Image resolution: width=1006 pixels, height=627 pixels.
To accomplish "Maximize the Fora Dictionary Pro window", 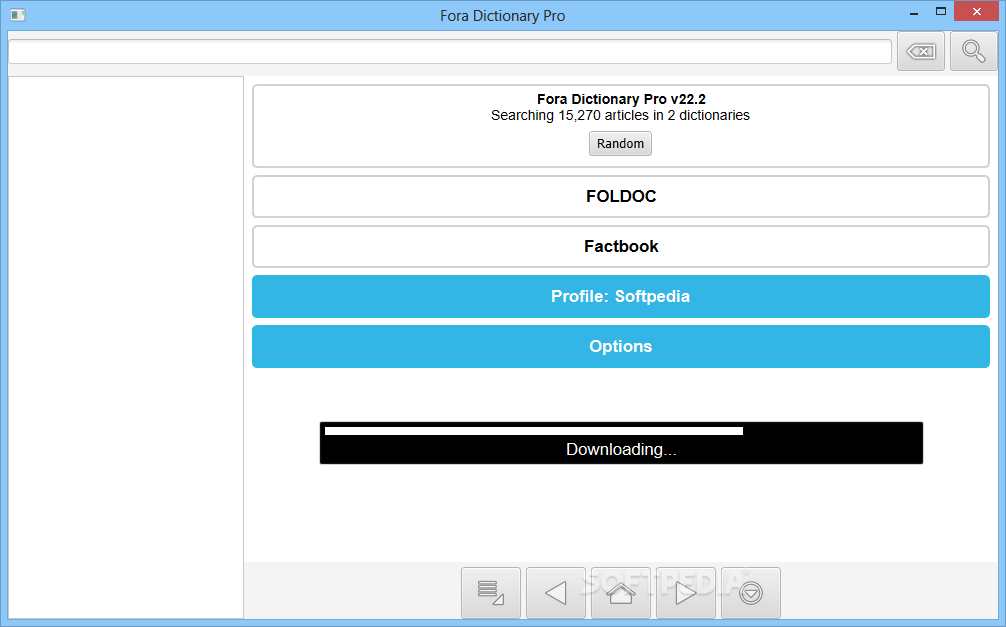I will [941, 12].
